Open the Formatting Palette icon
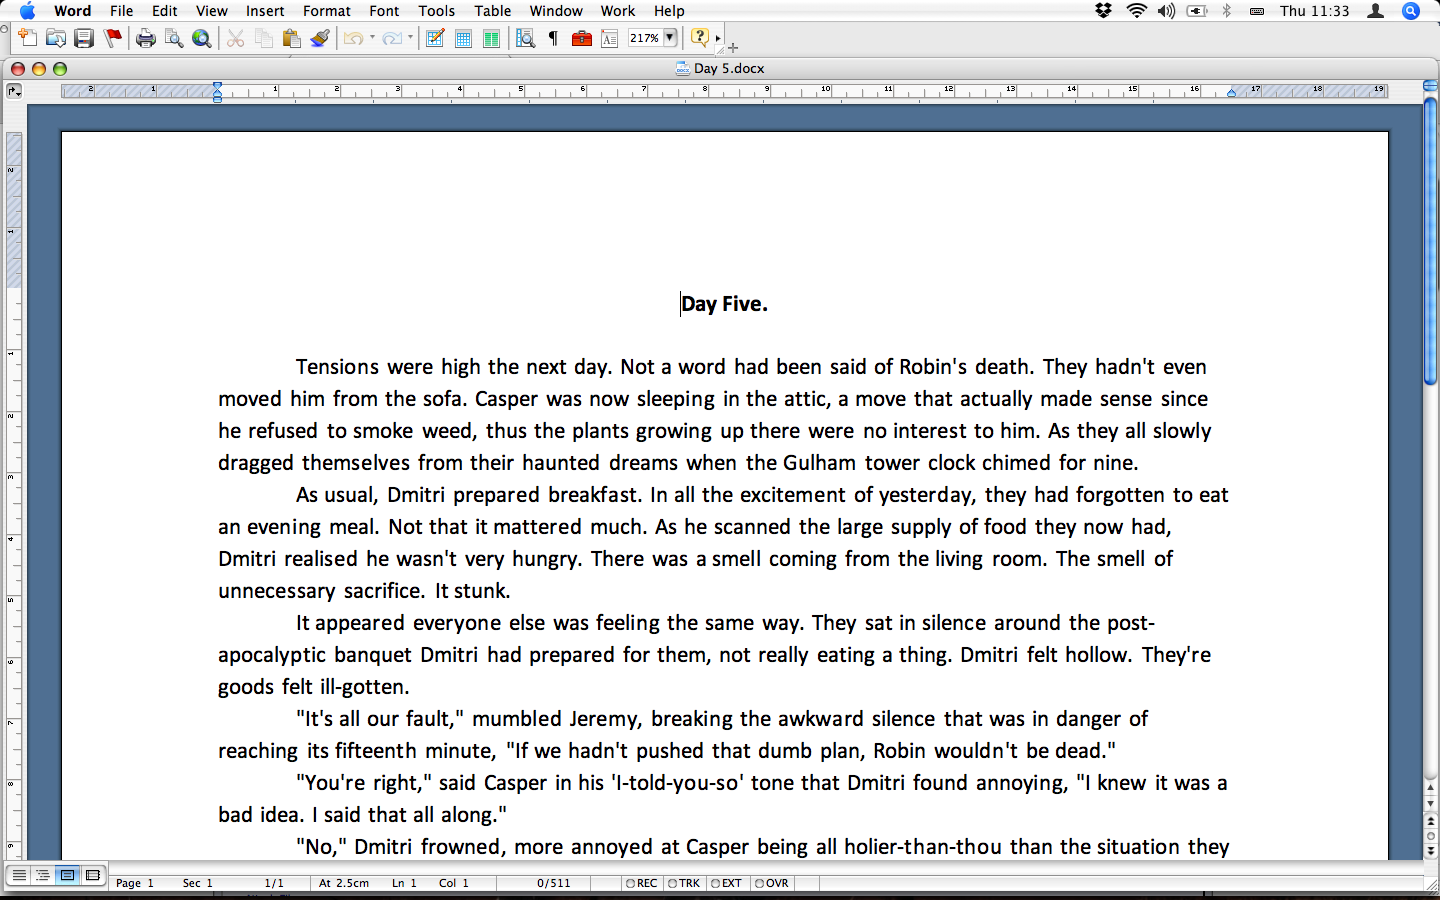Viewport: 1440px width, 900px height. tap(610, 38)
